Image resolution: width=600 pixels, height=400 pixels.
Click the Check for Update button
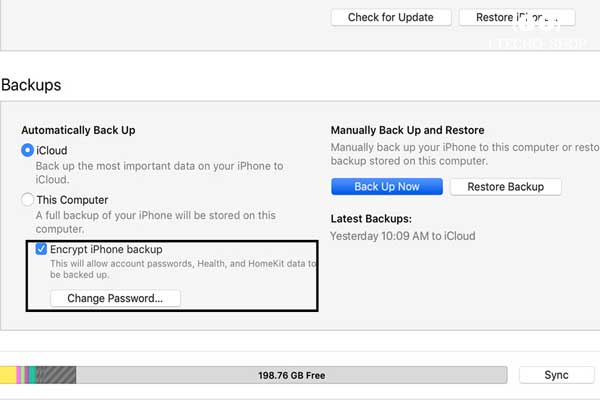[391, 18]
